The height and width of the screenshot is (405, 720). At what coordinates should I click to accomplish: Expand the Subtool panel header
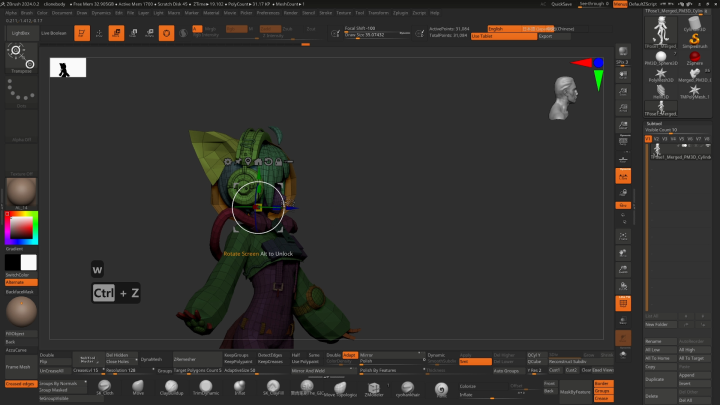click(x=654, y=123)
